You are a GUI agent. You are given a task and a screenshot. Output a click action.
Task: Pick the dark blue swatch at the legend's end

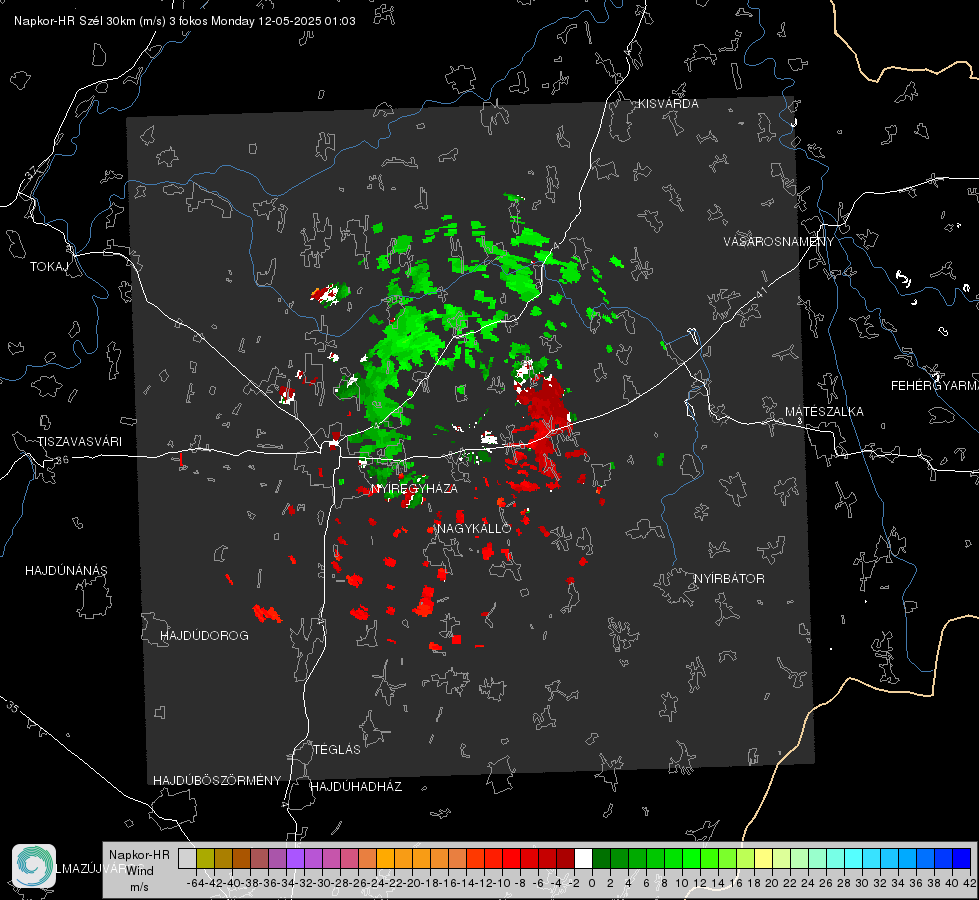tap(962, 858)
